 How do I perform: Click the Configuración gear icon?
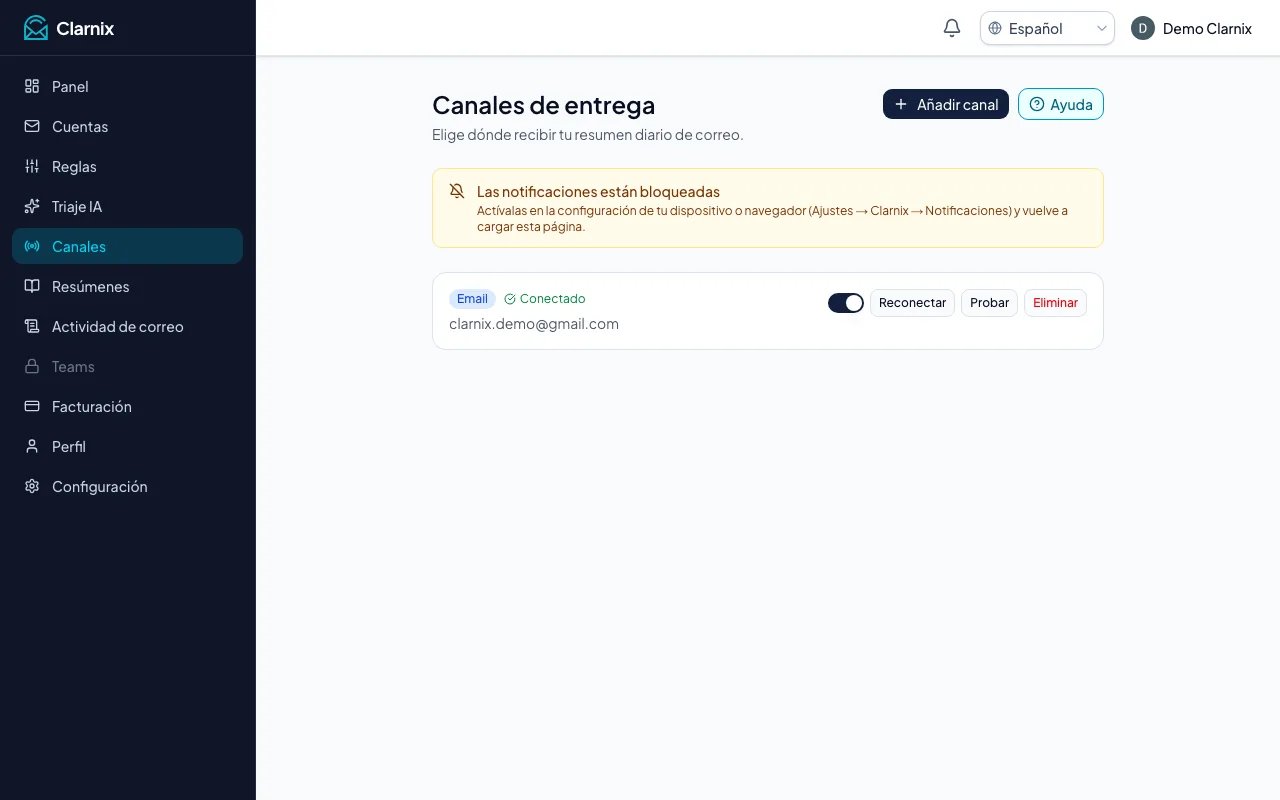[32, 486]
